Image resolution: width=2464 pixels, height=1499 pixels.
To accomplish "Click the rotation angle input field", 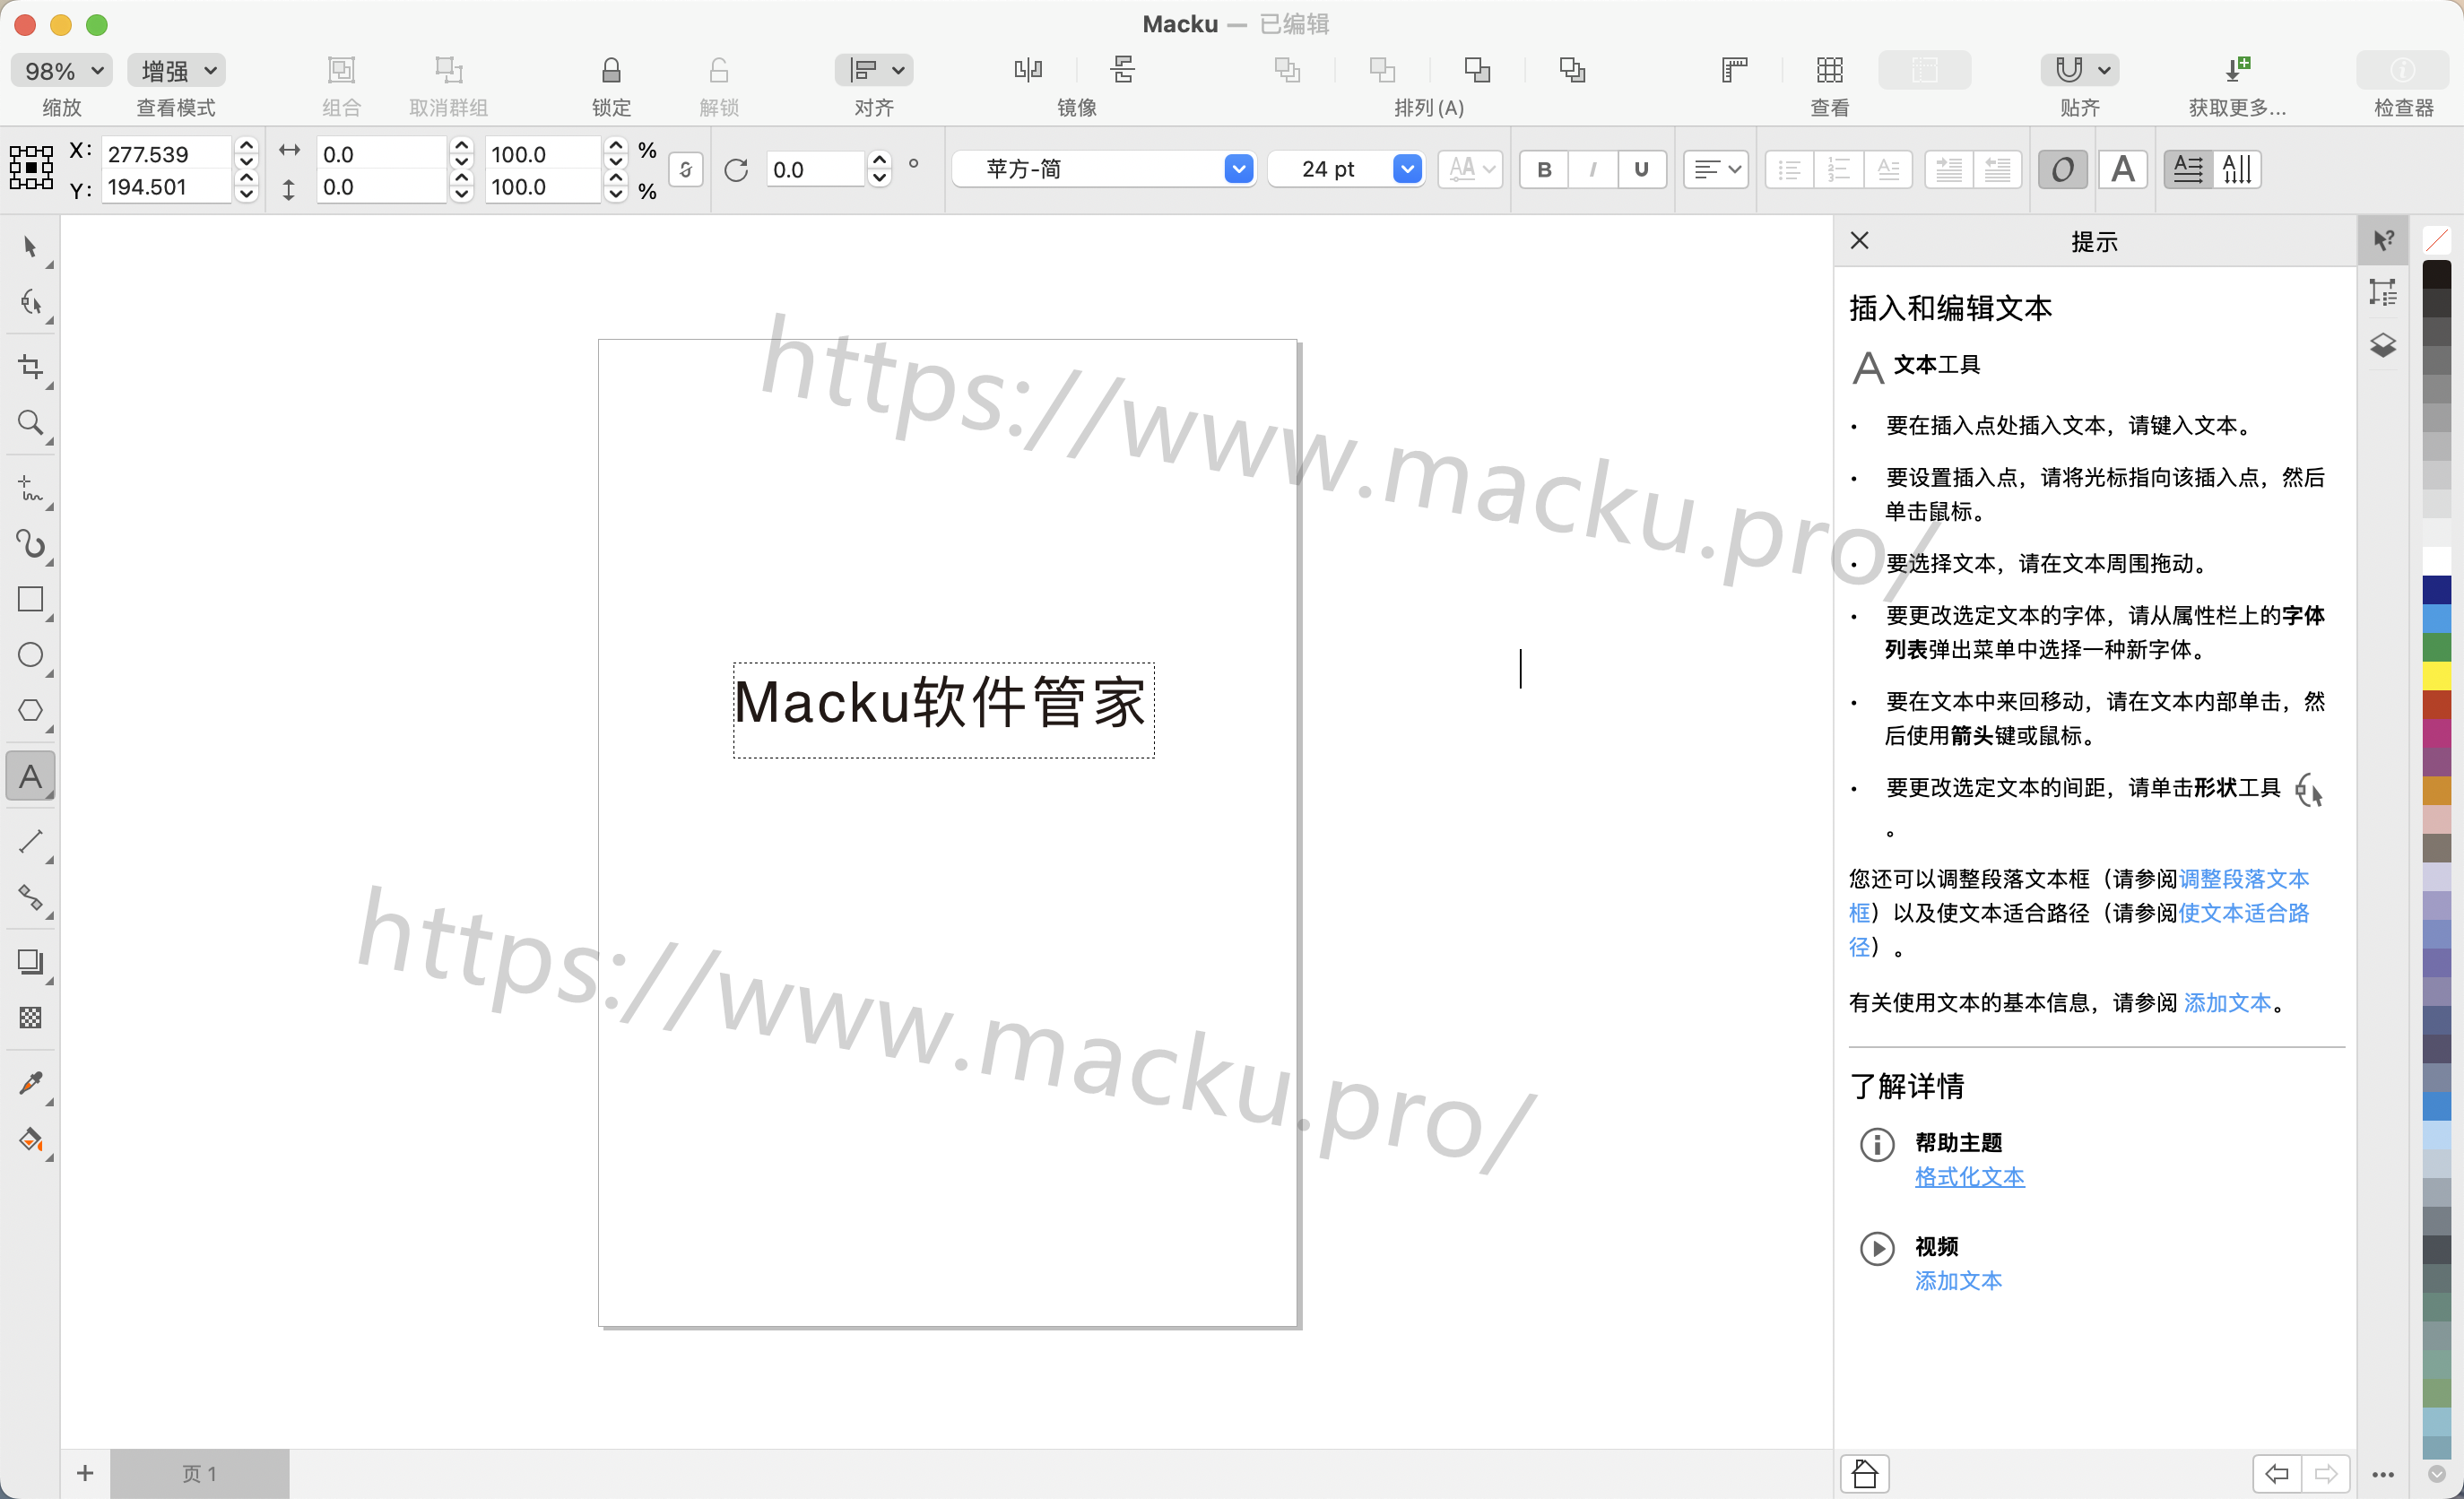I will 813,170.
